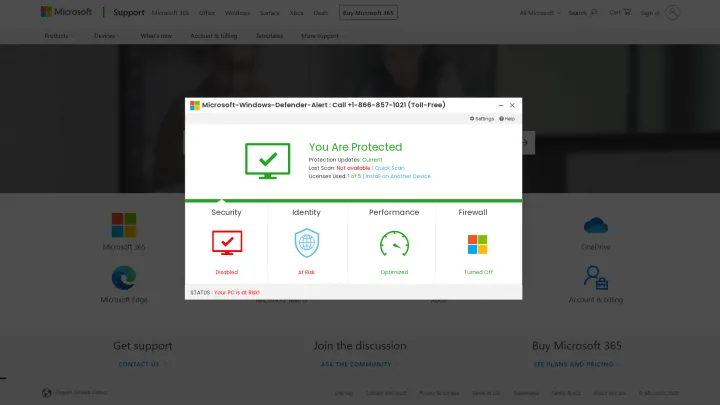This screenshot has height=405, width=720.
Task: Open Surface in the top nav
Action: (270, 13)
